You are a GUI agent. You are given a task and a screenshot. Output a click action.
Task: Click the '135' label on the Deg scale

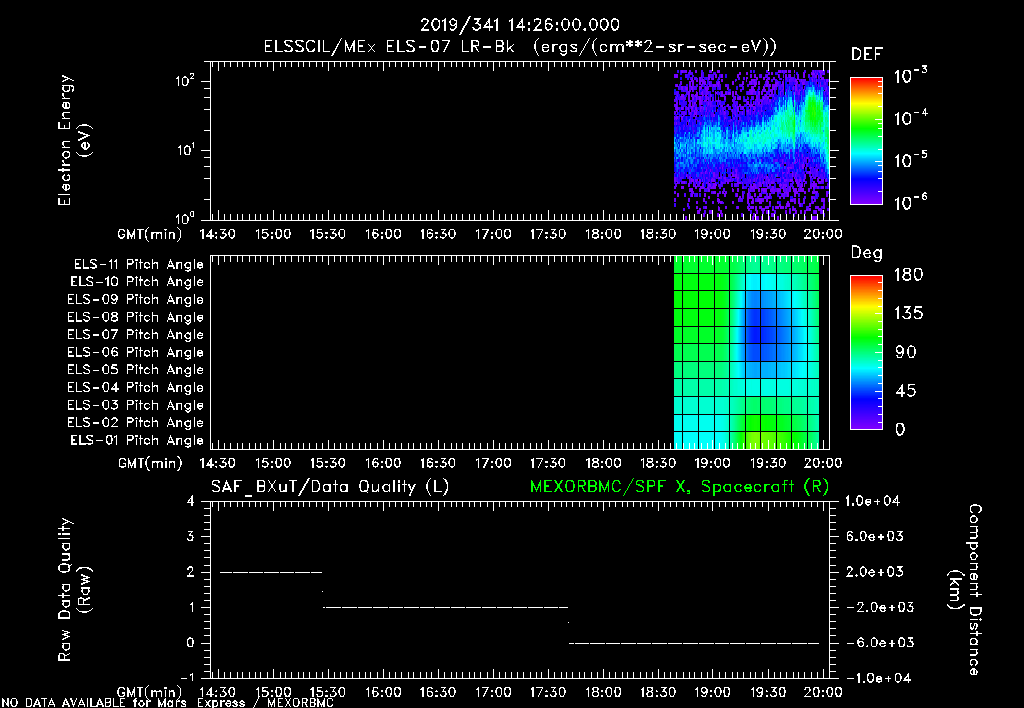pyautogui.click(x=908, y=314)
